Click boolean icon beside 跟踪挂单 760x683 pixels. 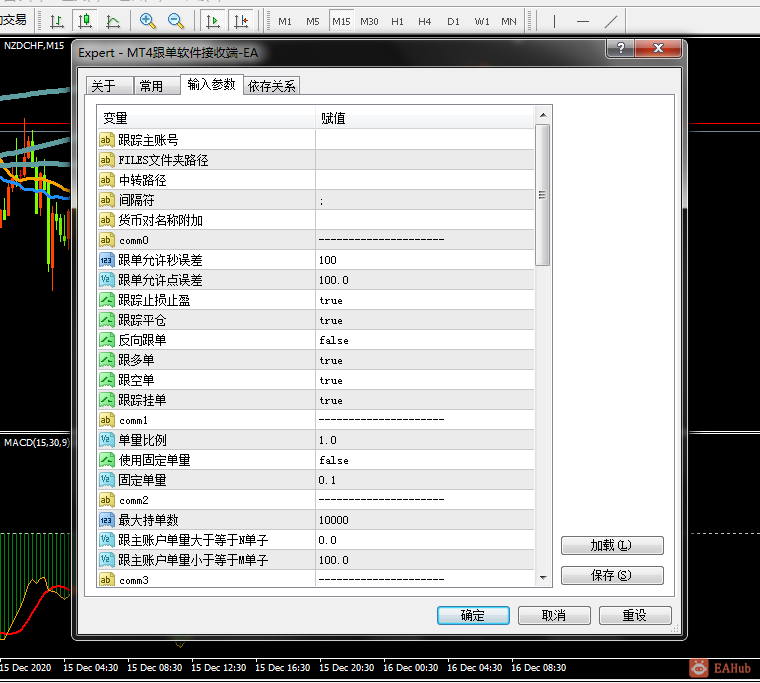(x=107, y=400)
